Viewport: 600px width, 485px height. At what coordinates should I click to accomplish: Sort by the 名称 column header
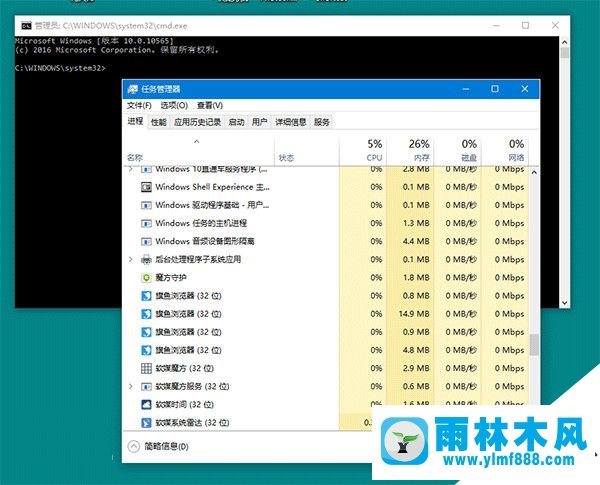coord(200,151)
